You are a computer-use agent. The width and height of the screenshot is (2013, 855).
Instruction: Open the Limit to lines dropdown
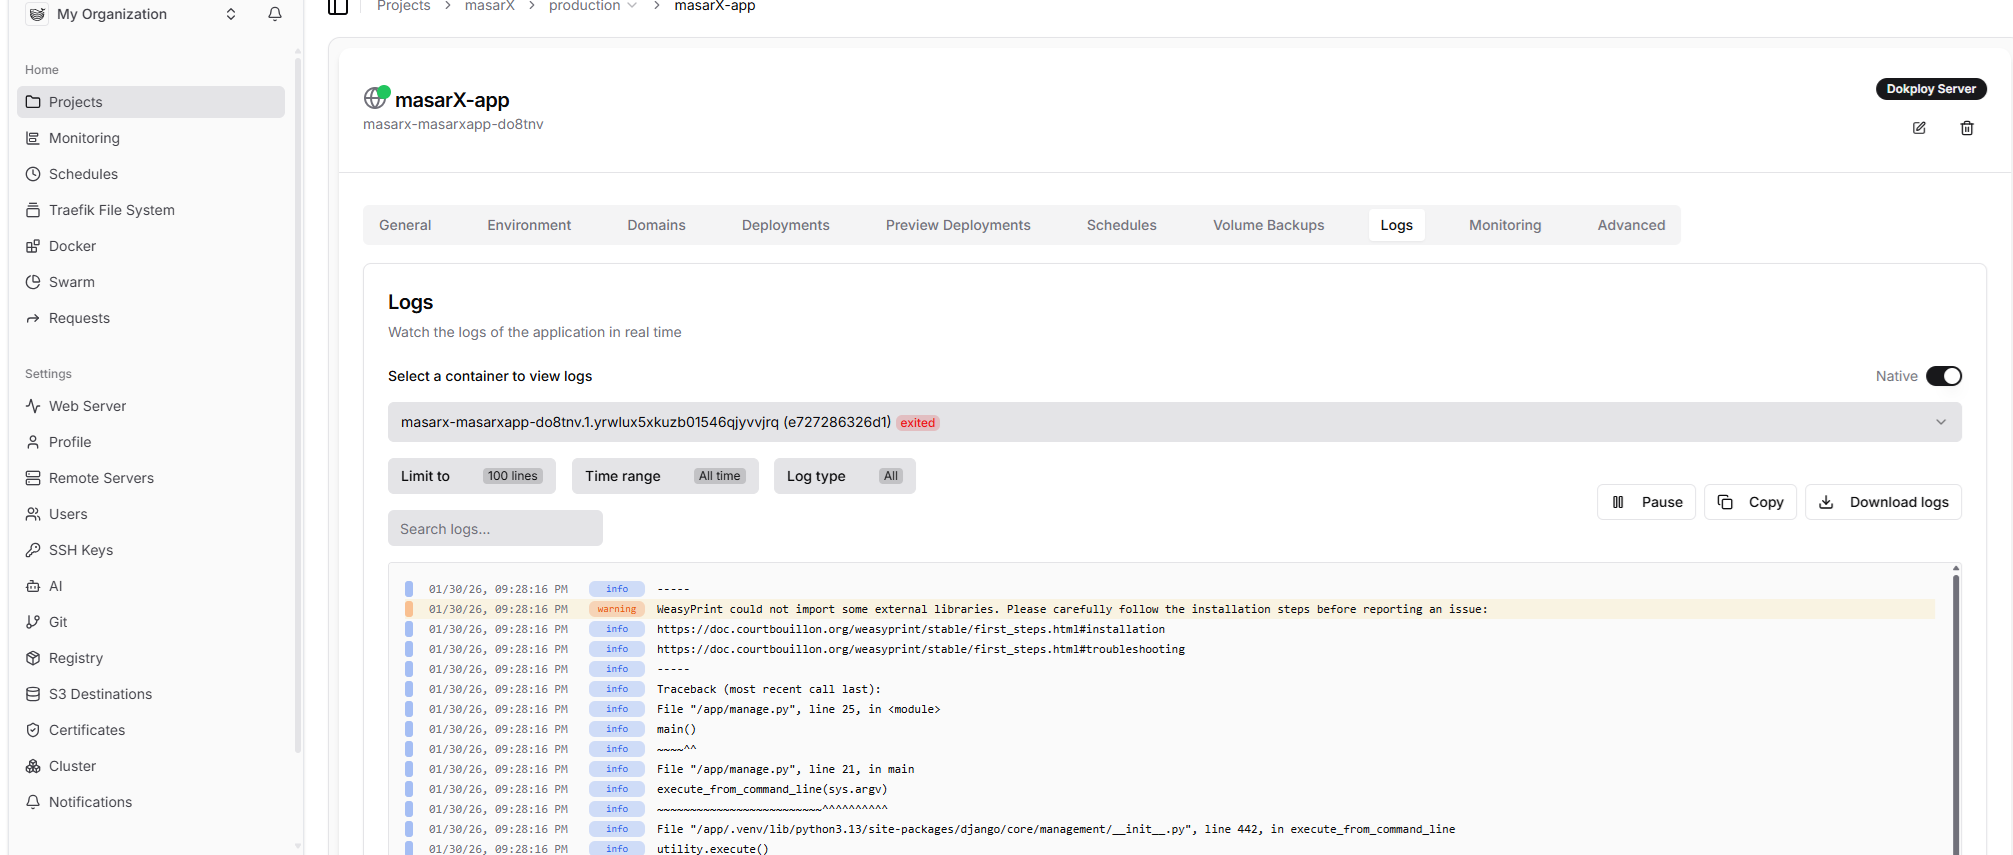470,476
